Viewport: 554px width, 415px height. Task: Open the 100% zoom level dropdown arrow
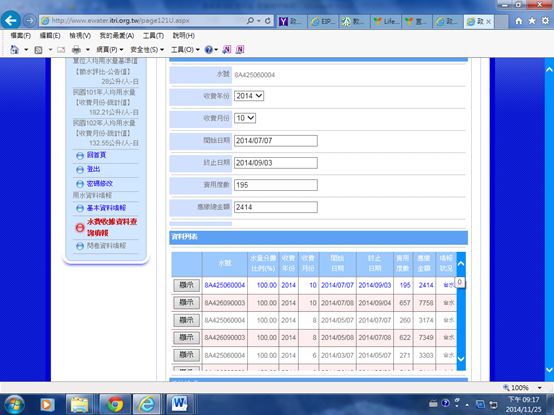tap(540, 388)
